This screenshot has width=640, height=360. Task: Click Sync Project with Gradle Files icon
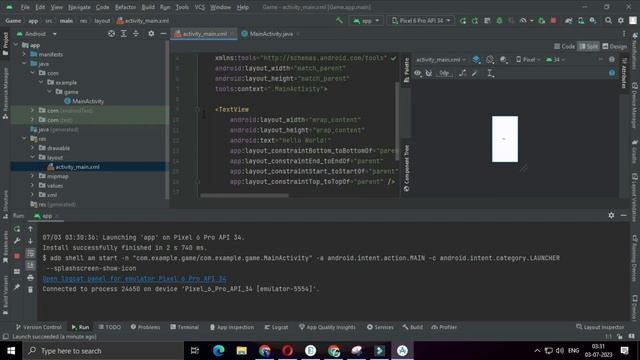point(568,20)
